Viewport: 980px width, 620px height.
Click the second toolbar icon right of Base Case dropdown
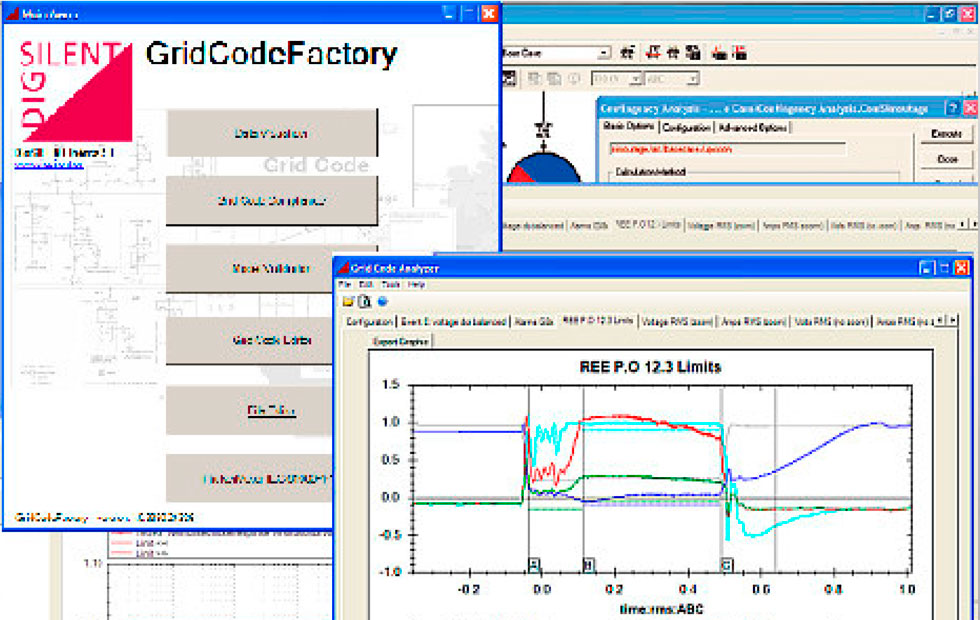pos(653,53)
